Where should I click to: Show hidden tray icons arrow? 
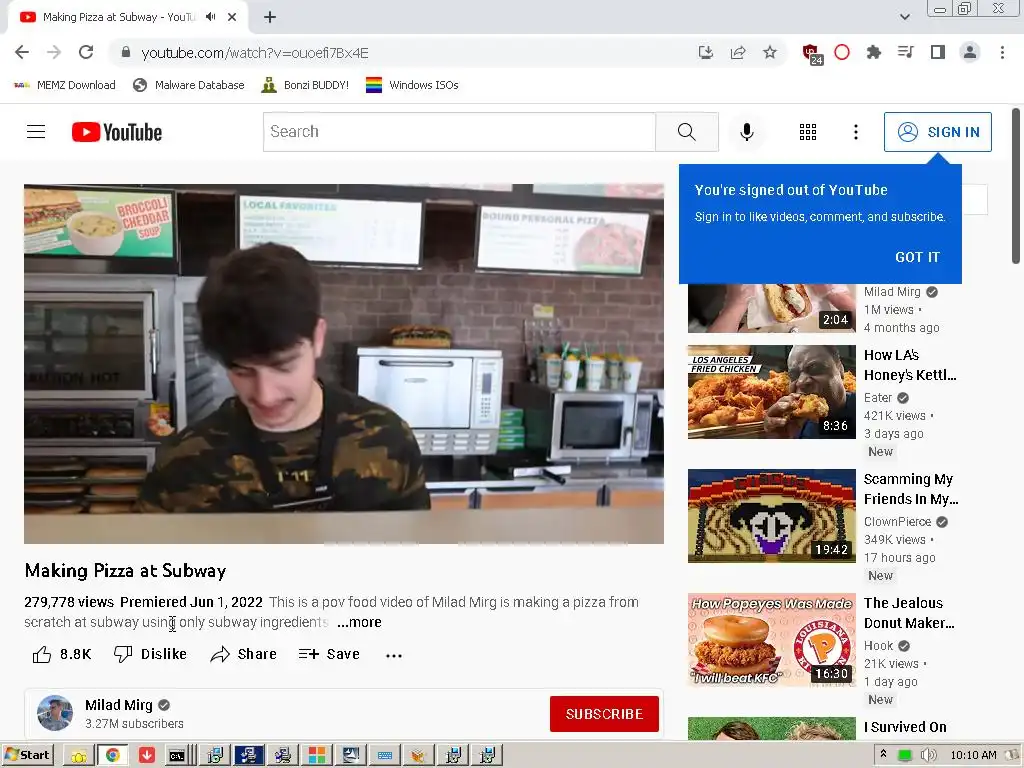click(883, 754)
